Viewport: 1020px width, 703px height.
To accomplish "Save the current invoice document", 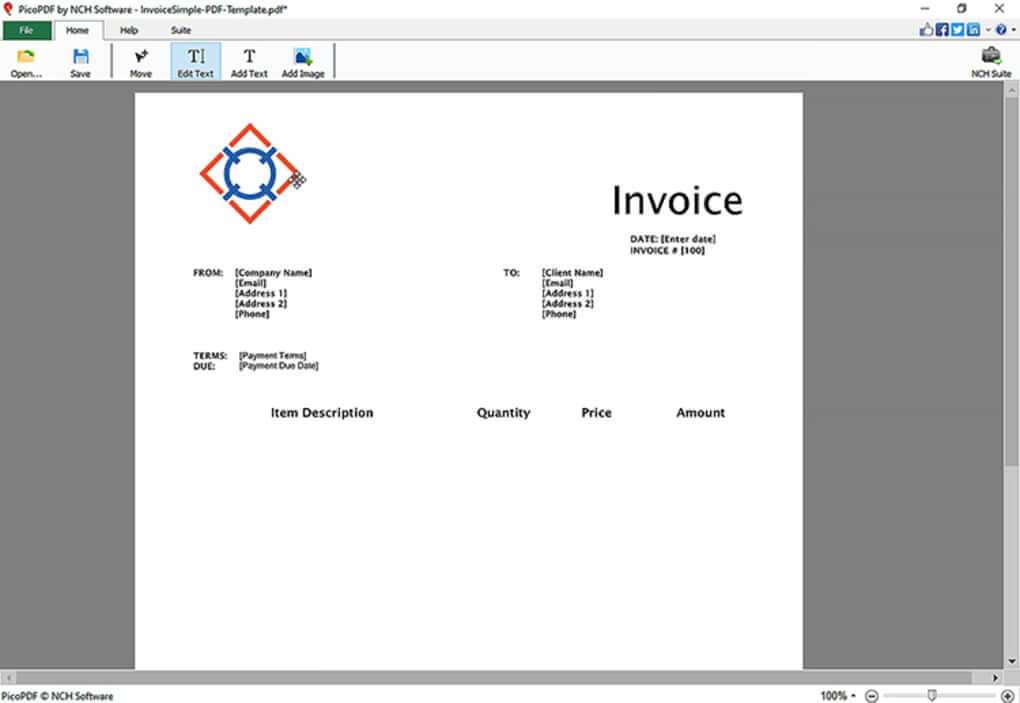I will 80,60.
